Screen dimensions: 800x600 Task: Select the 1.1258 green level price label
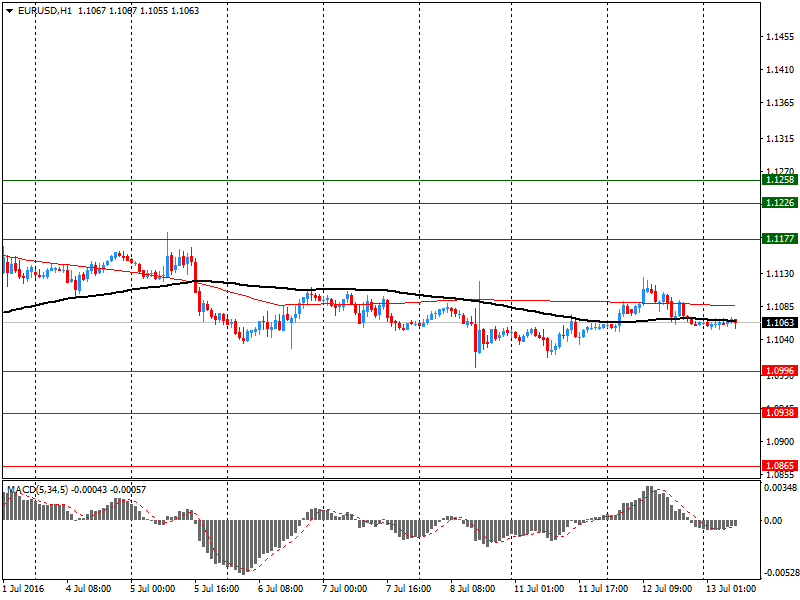pos(780,180)
